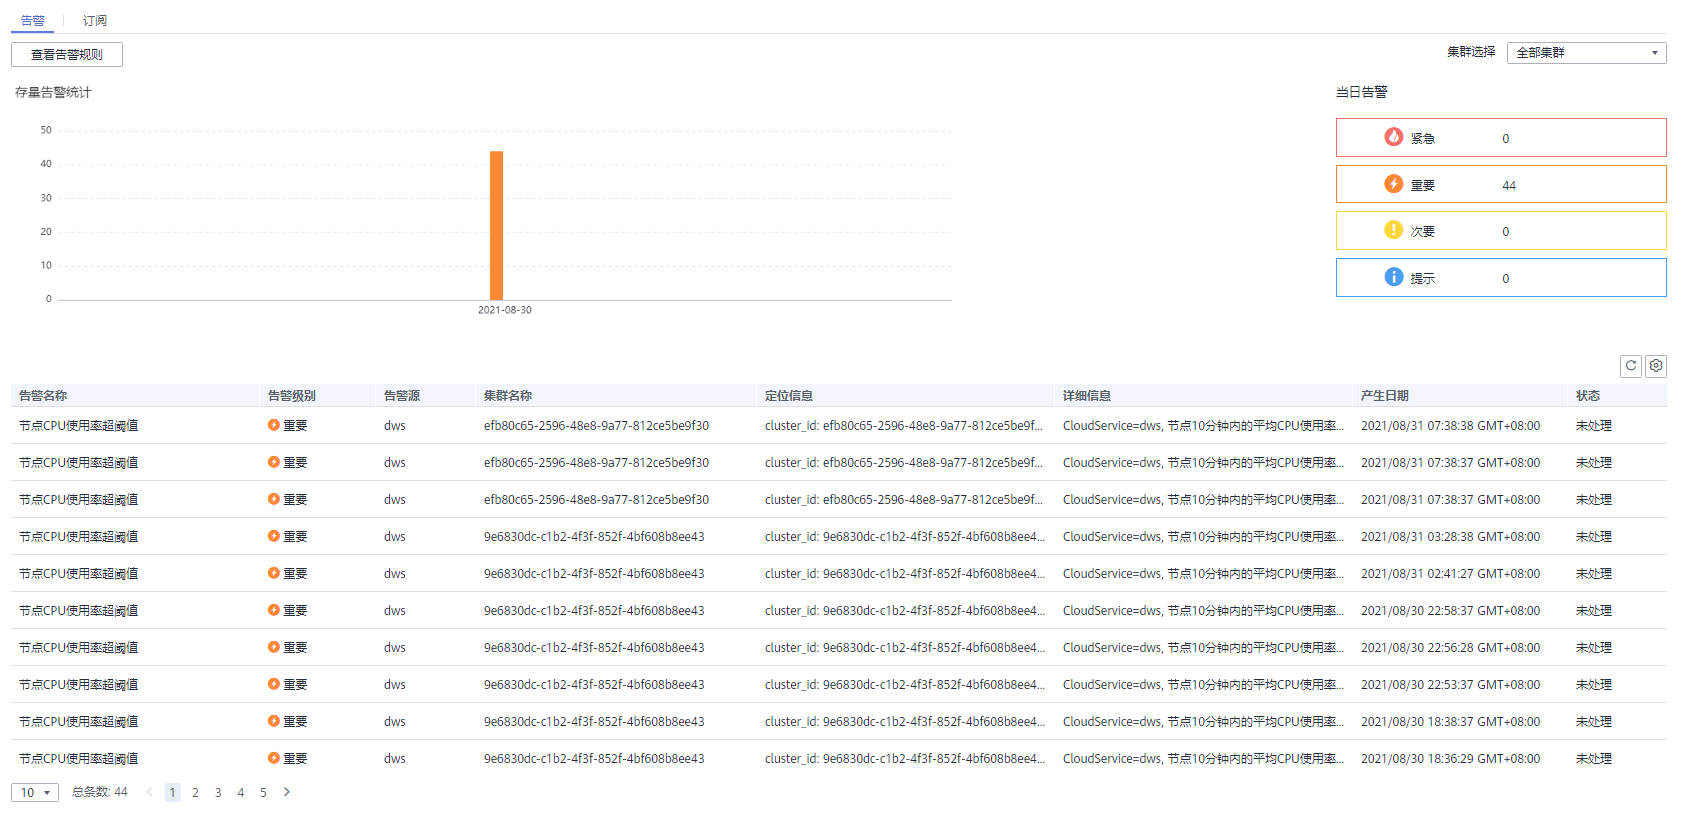
Task: Go to page 4 of alarms
Action: click(241, 793)
